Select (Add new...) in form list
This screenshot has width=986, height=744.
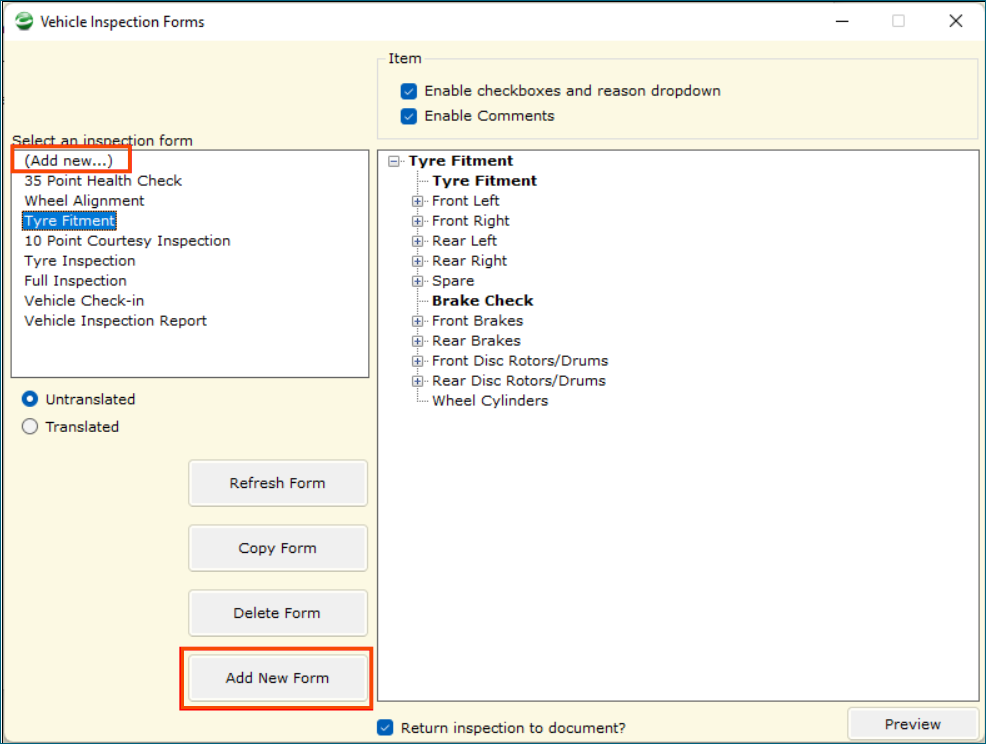[69, 160]
